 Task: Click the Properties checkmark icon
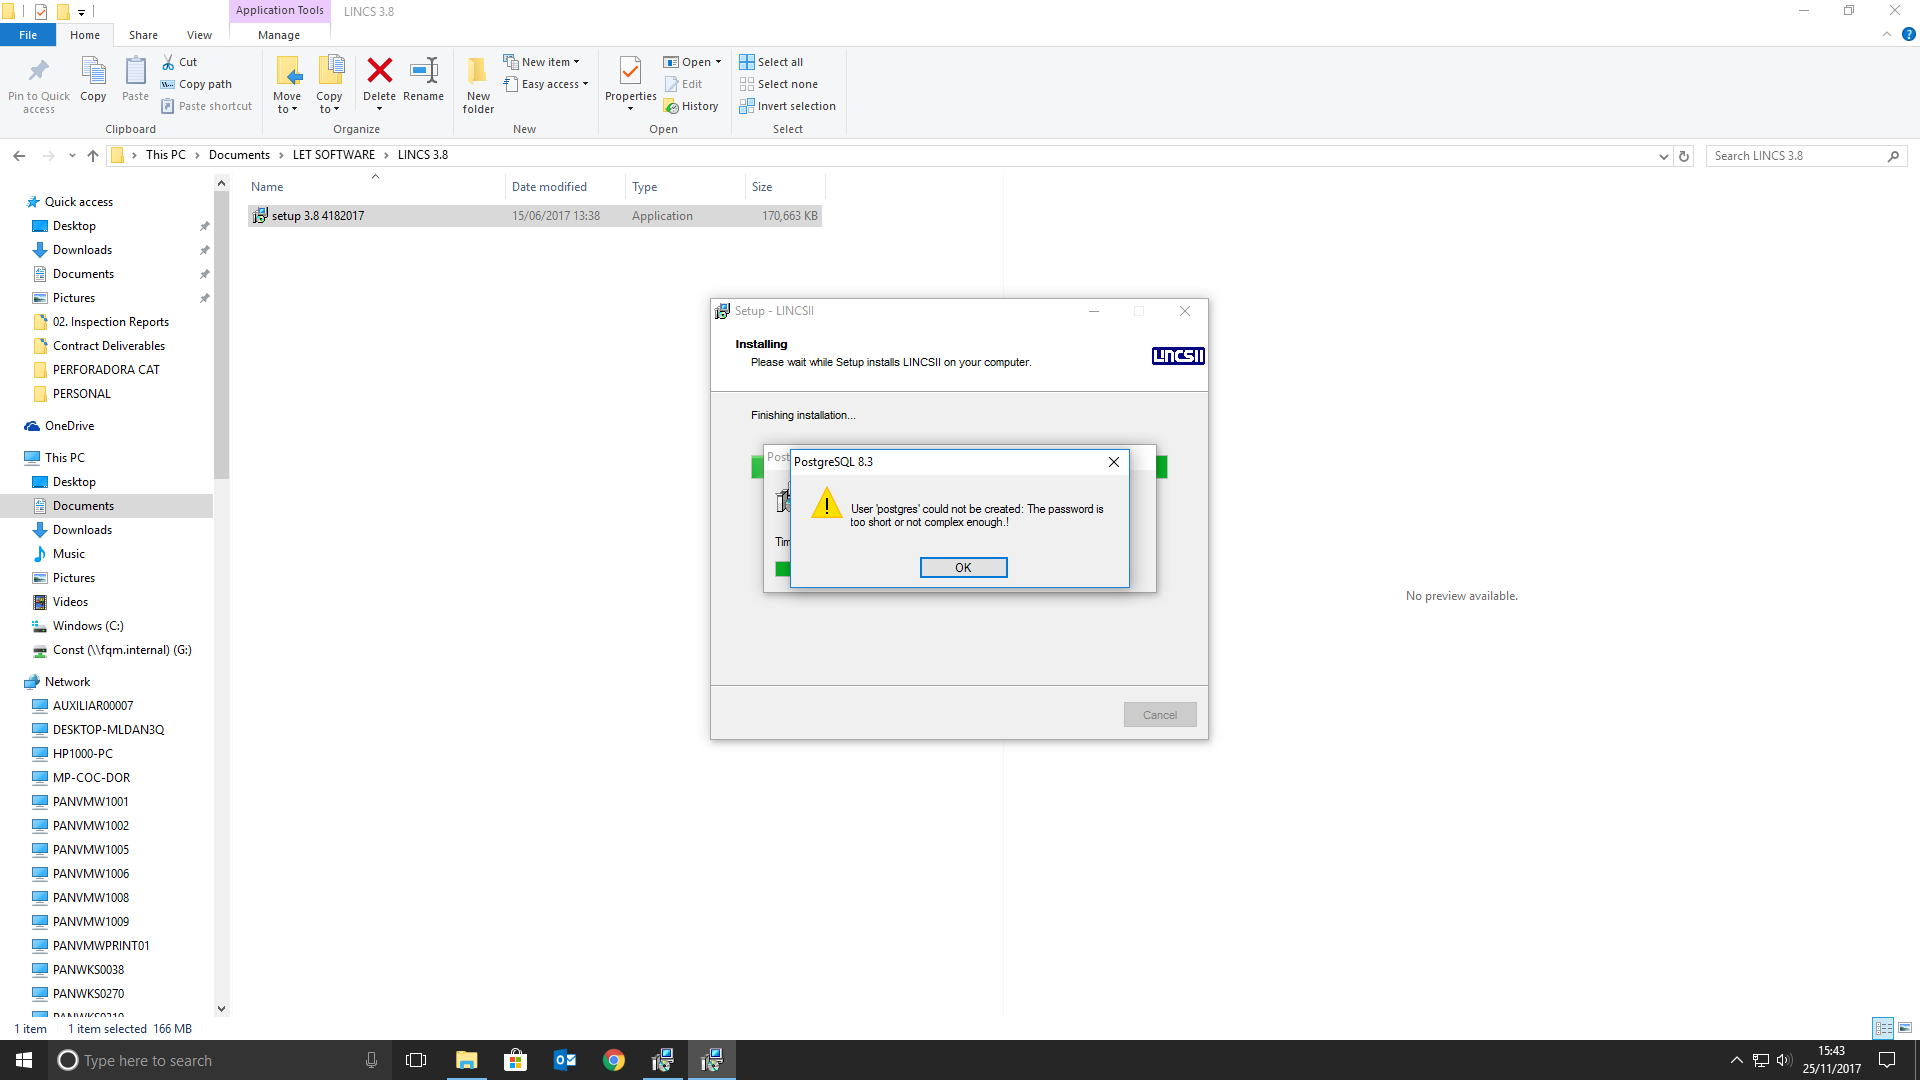point(630,72)
